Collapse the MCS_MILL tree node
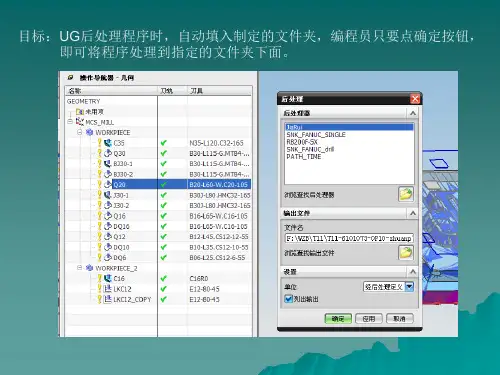This screenshot has height=375, width=500. coord(70,122)
